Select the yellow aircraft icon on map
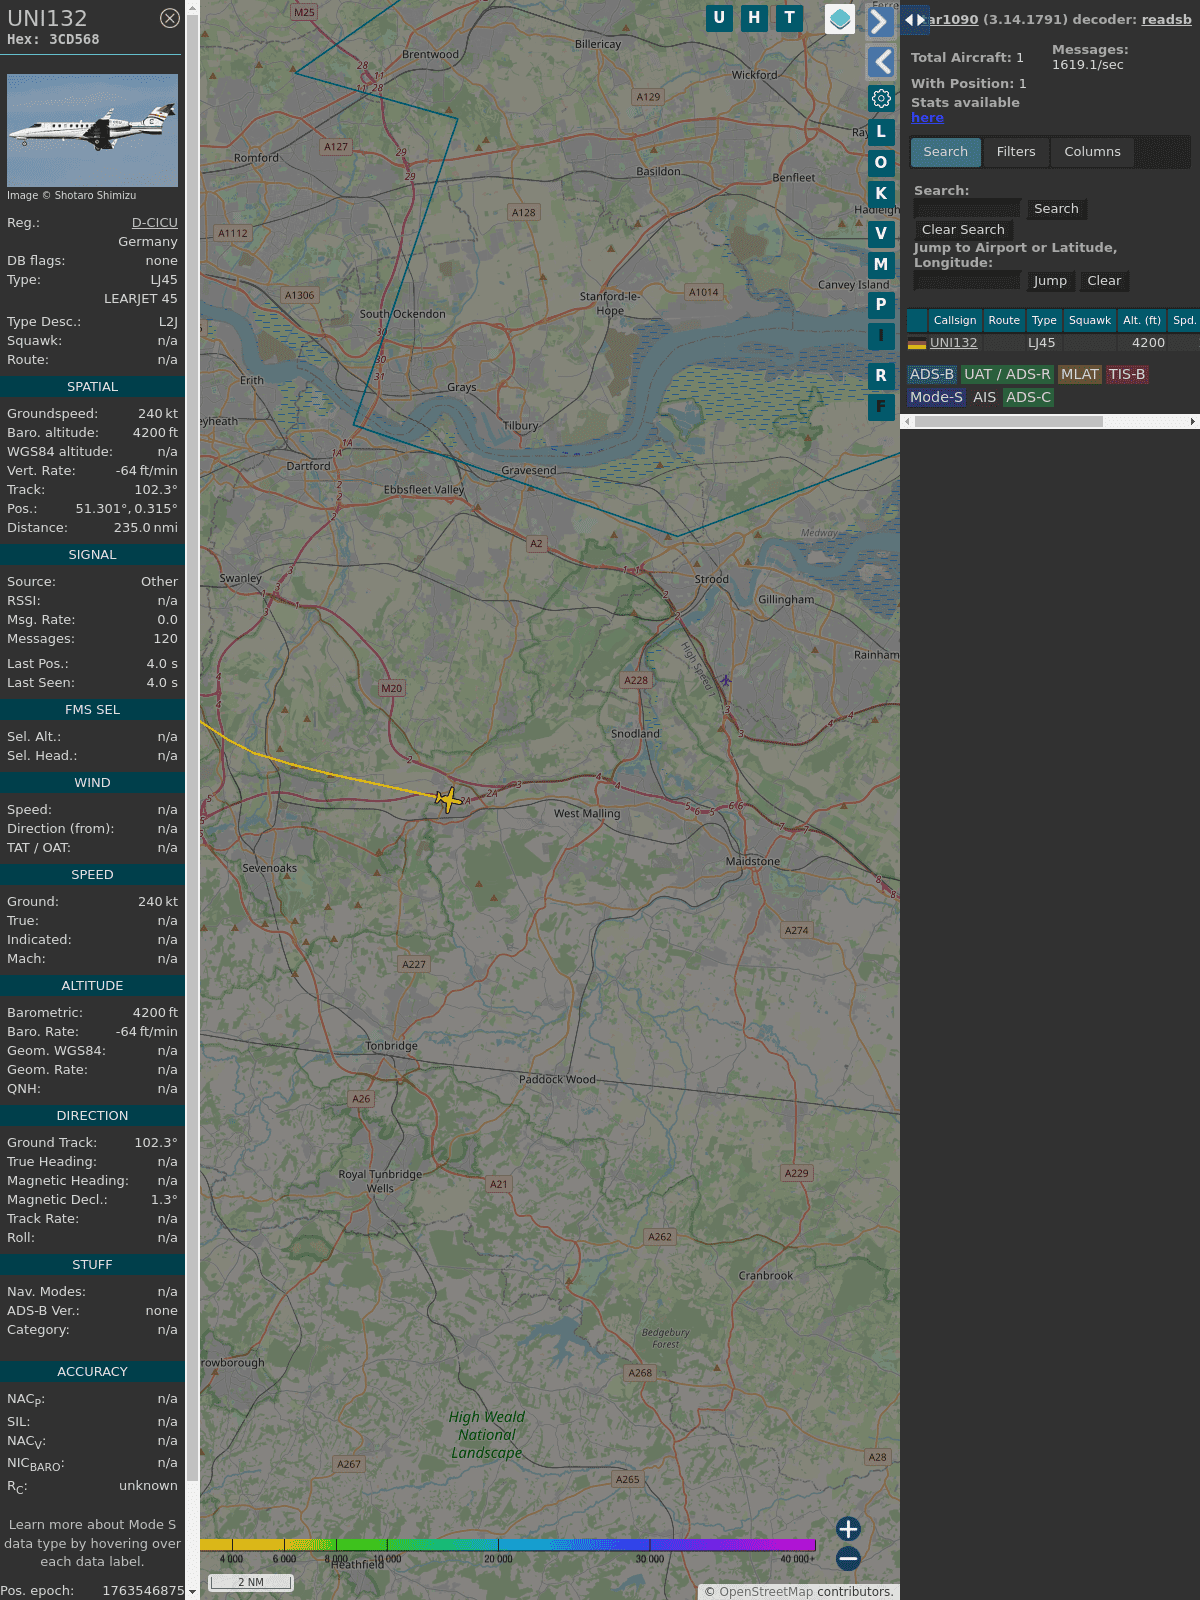This screenshot has height=1600, width=1200. (449, 799)
